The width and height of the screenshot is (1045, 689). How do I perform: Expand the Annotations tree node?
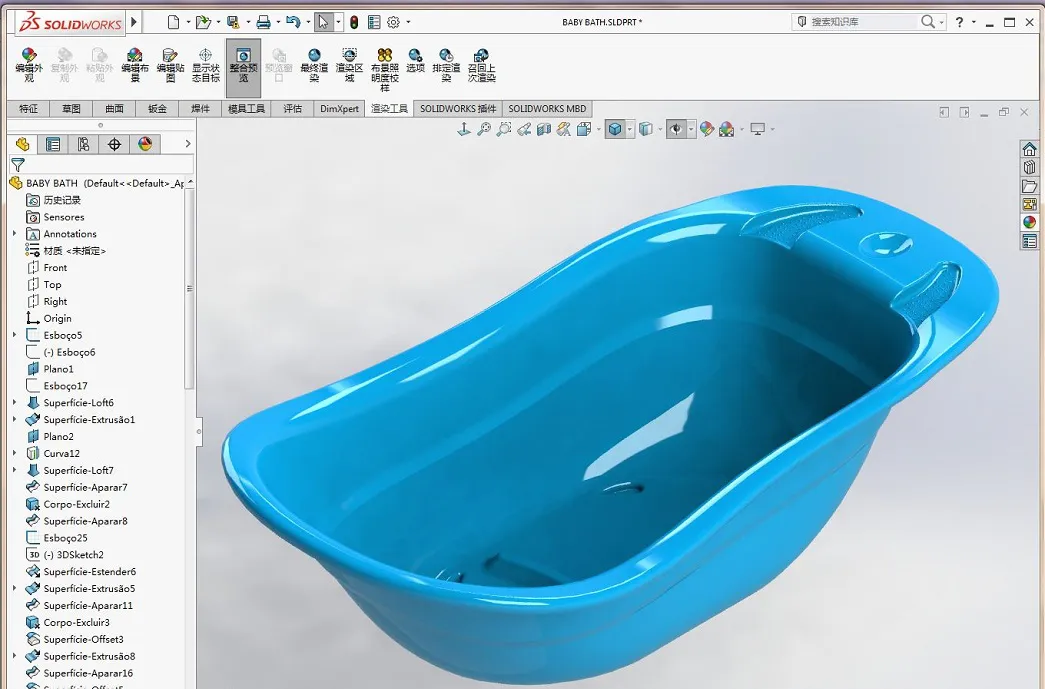tap(15, 233)
